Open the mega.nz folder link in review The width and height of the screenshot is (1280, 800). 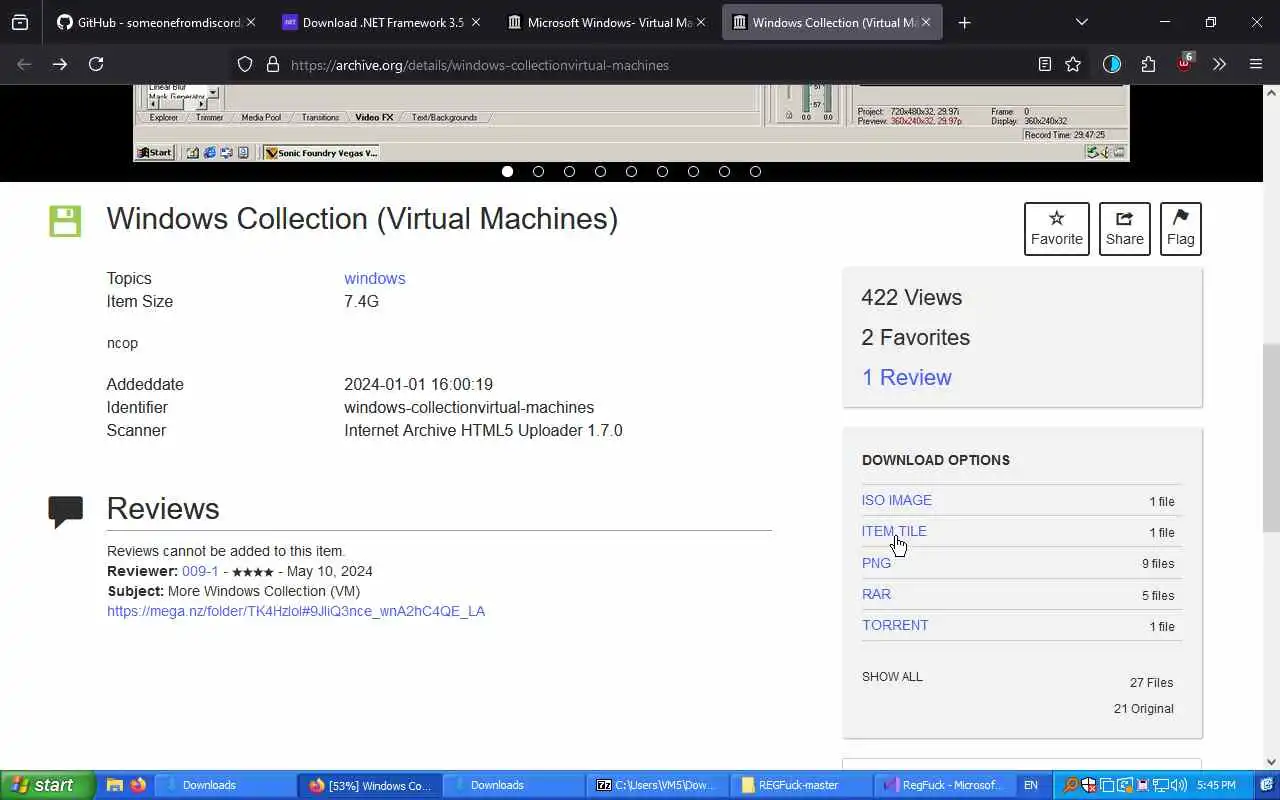[x=296, y=611]
